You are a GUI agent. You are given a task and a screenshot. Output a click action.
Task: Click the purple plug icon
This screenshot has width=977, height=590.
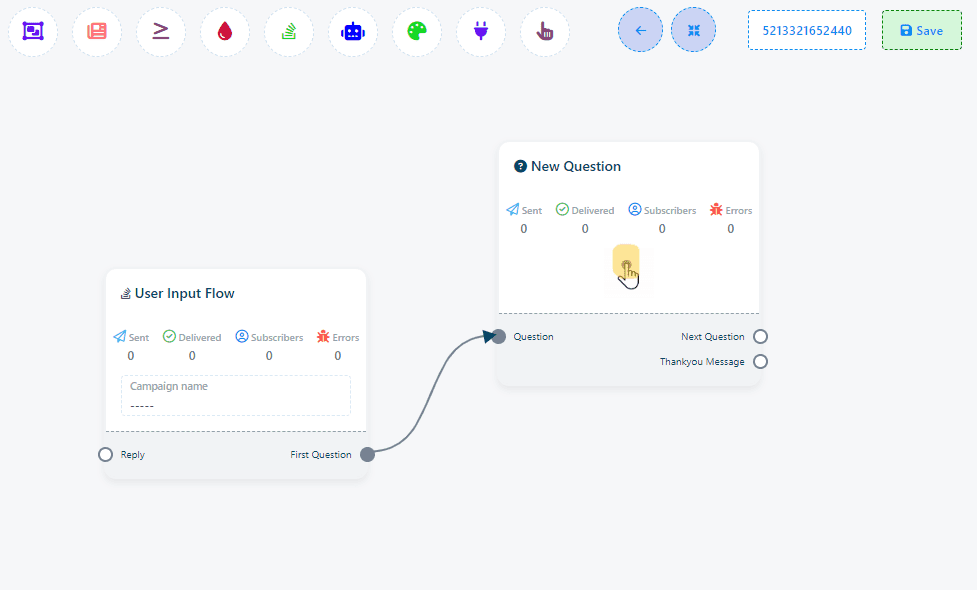coord(481,31)
